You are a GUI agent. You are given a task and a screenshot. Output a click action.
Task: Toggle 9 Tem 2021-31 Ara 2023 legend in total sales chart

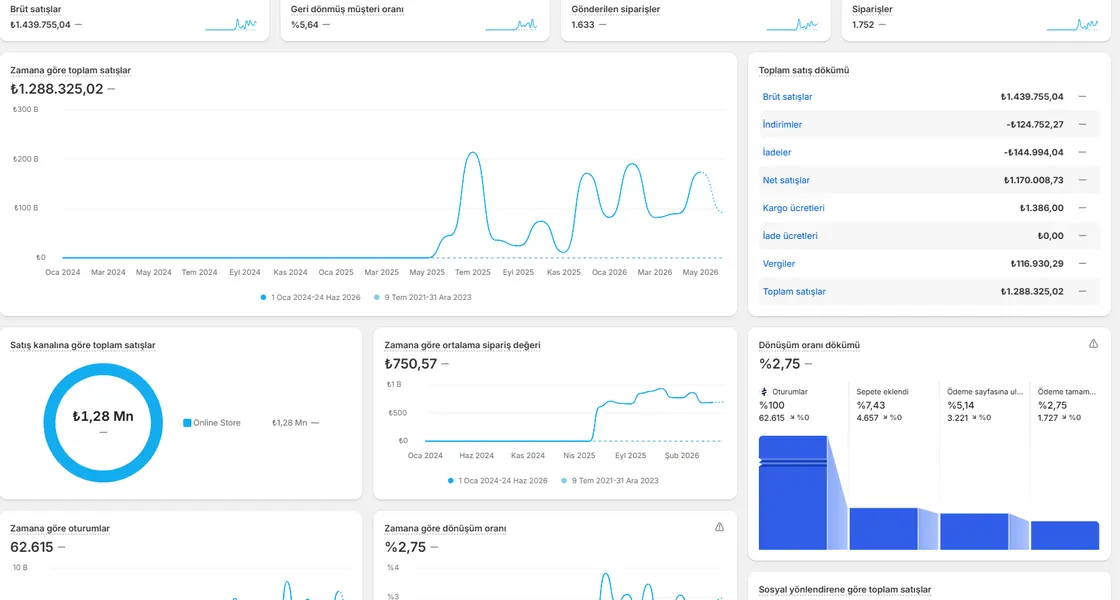(x=423, y=297)
